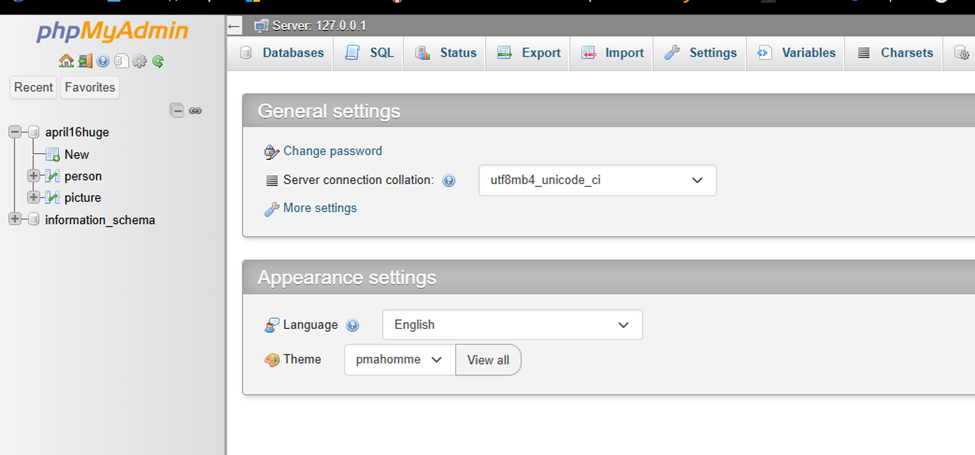Click the Home icon under phpMyAdmin logo
This screenshot has width=975, height=455.
(x=66, y=61)
